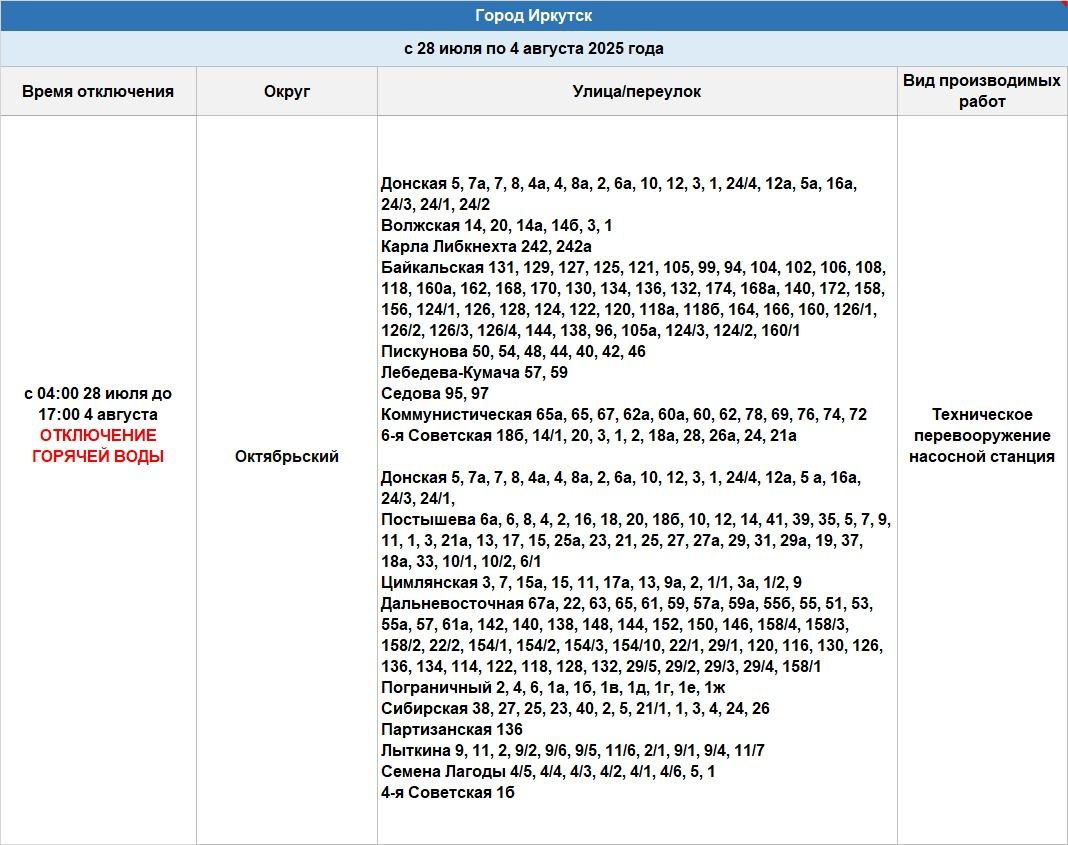Select the date range row for 28 июля
Screen dimensions: 1068x845
pyautogui.click(x=533, y=49)
